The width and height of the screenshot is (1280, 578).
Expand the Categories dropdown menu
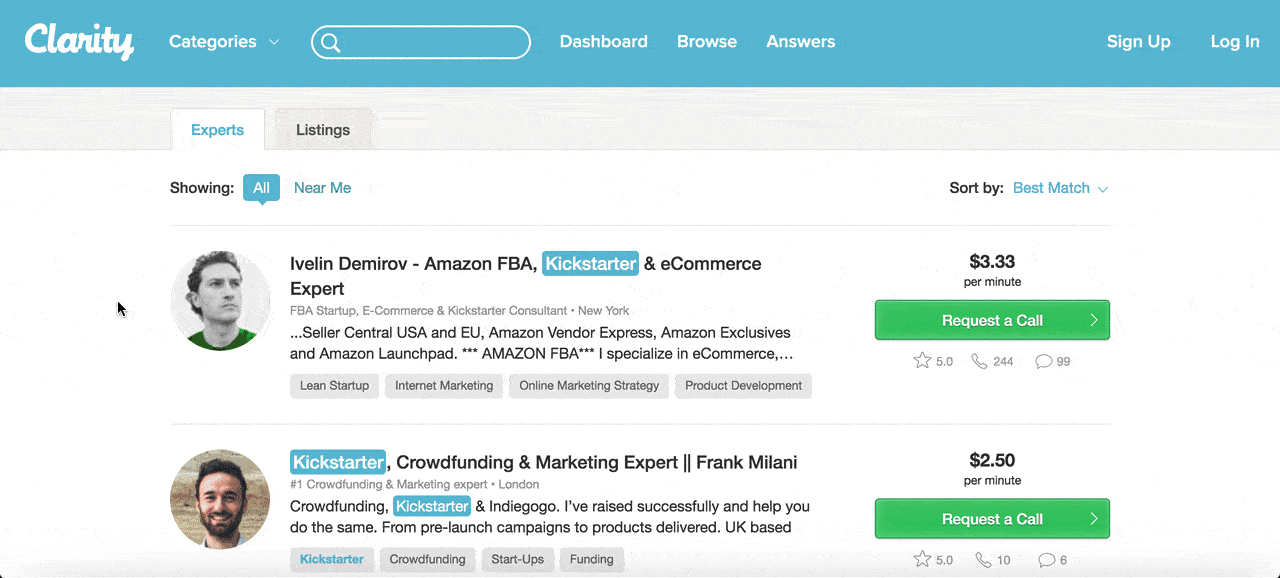[x=224, y=42]
